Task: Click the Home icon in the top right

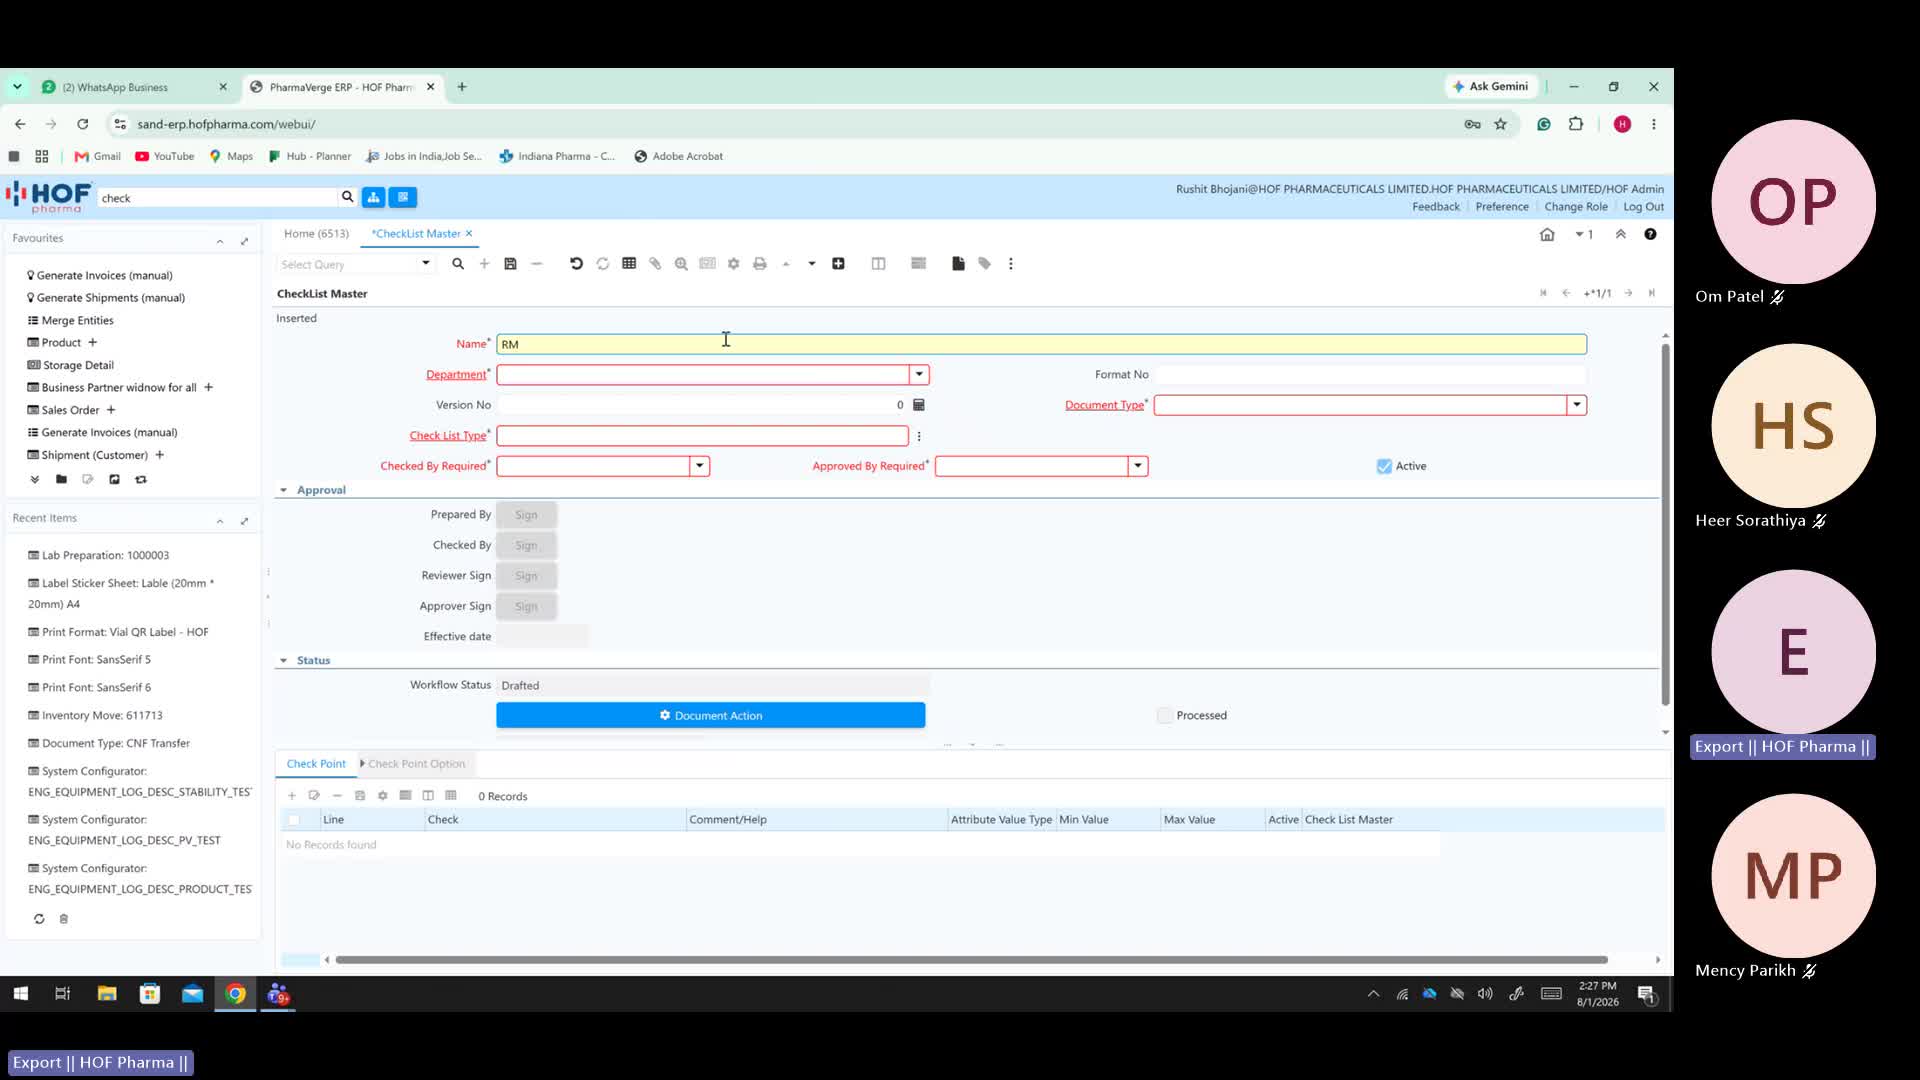Action: [x=1547, y=234]
